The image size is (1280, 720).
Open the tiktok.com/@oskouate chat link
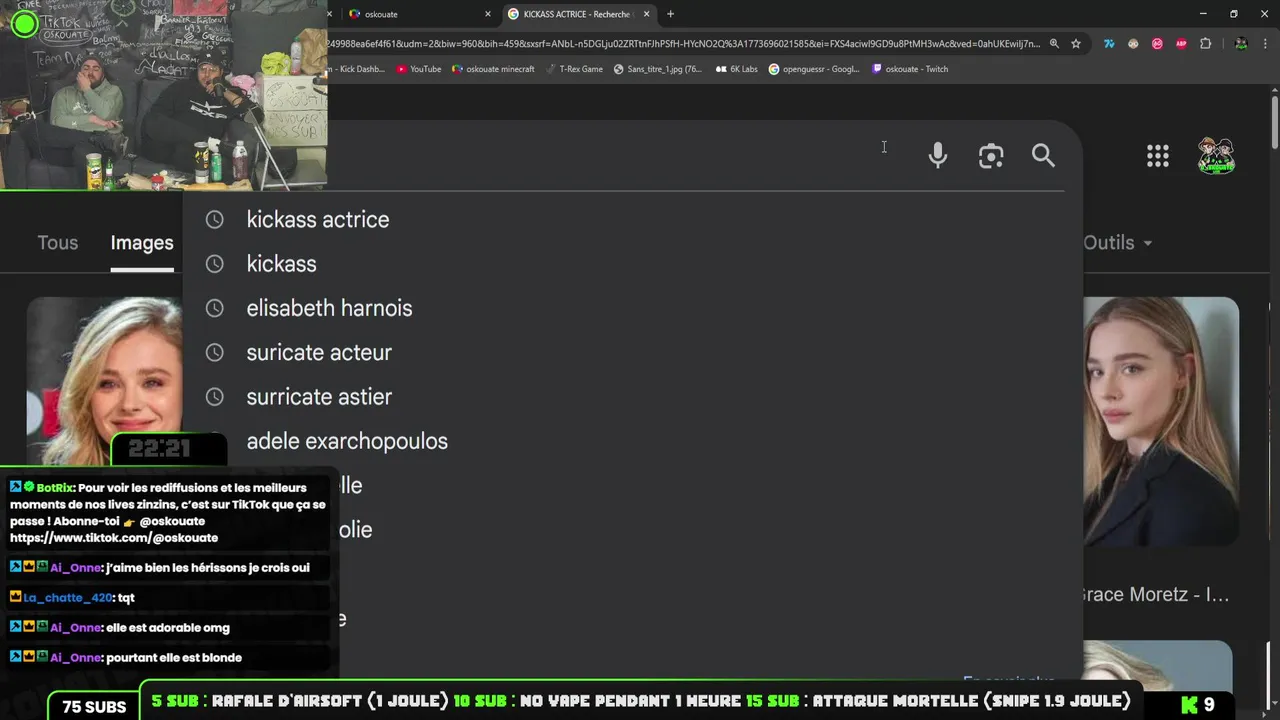[114, 538]
